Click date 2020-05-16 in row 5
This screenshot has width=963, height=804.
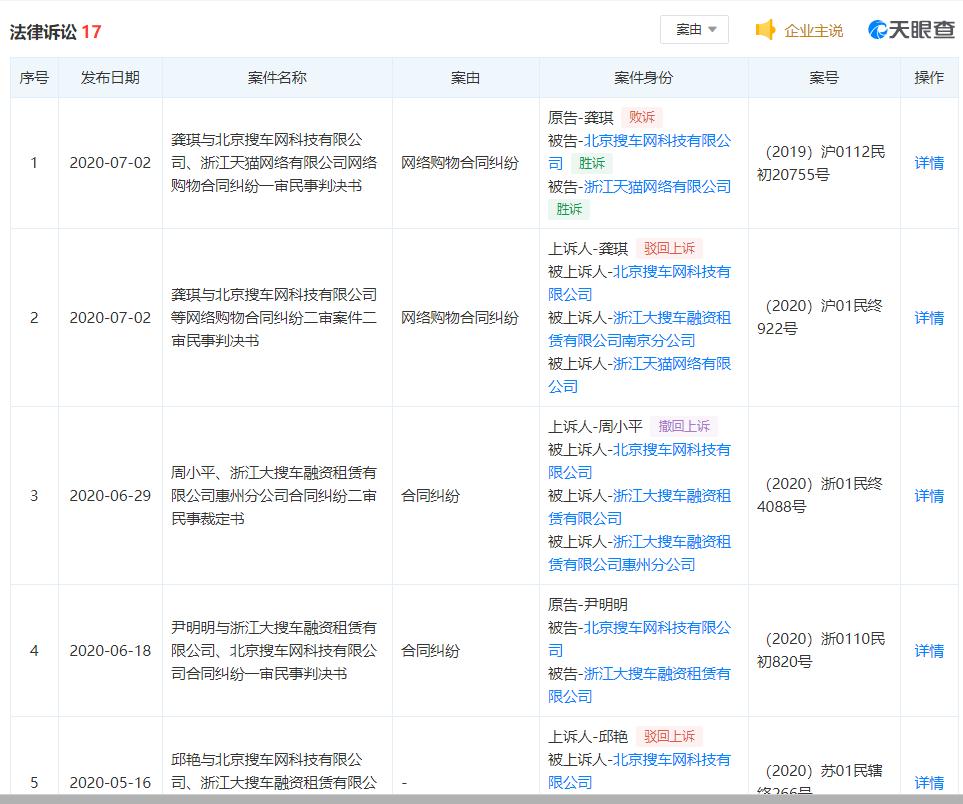point(110,783)
